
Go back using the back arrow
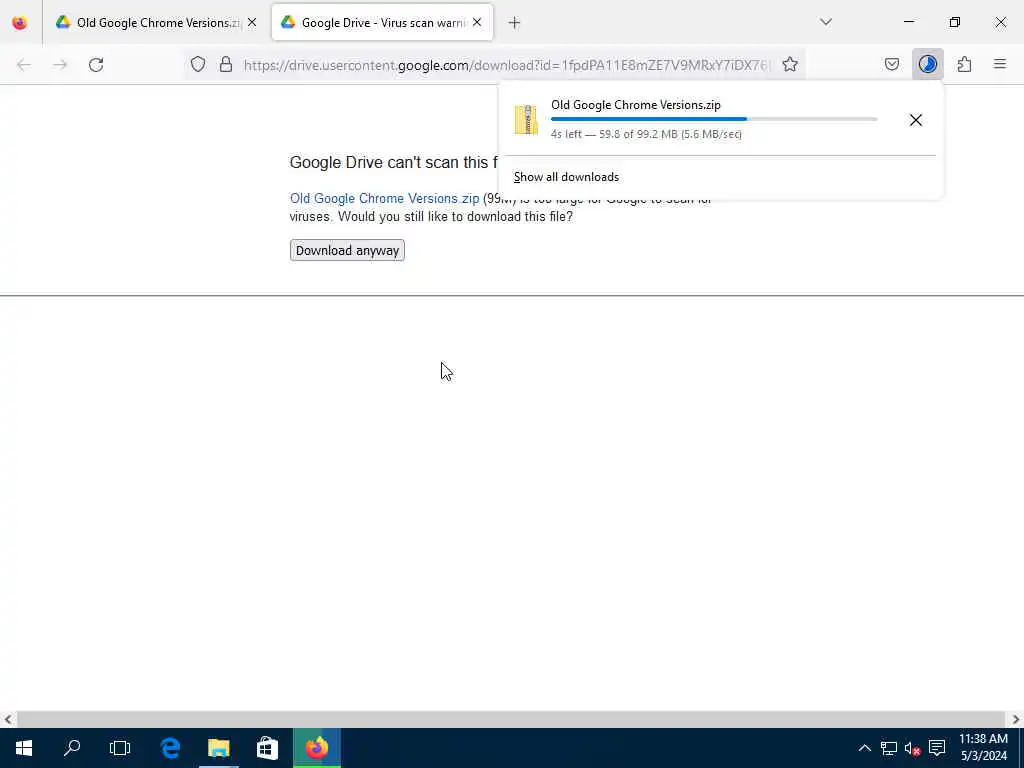[24, 65]
